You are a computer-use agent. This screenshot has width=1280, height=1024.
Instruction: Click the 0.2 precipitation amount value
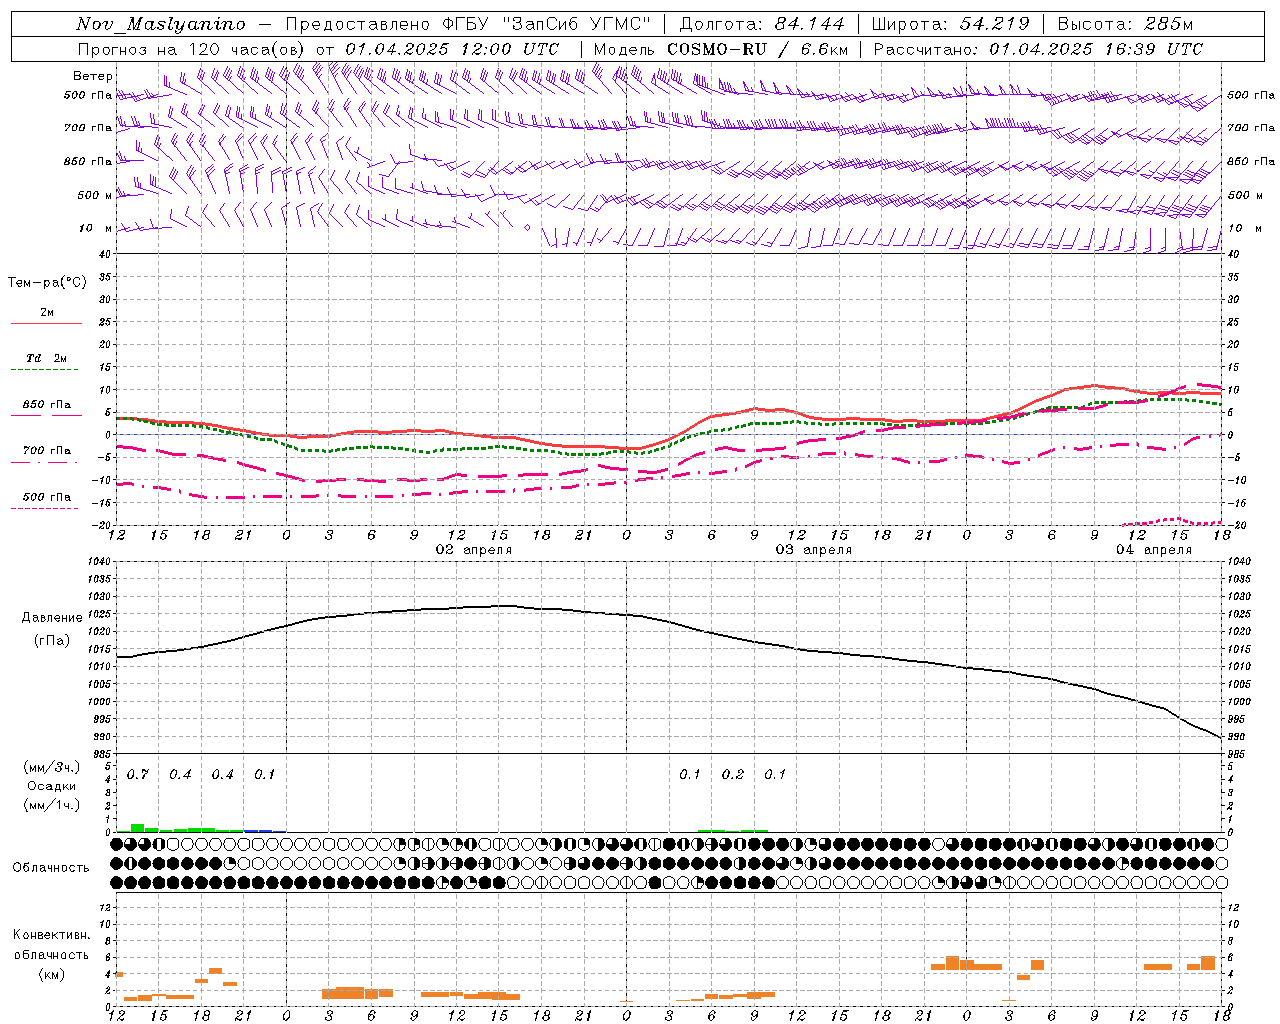click(733, 775)
